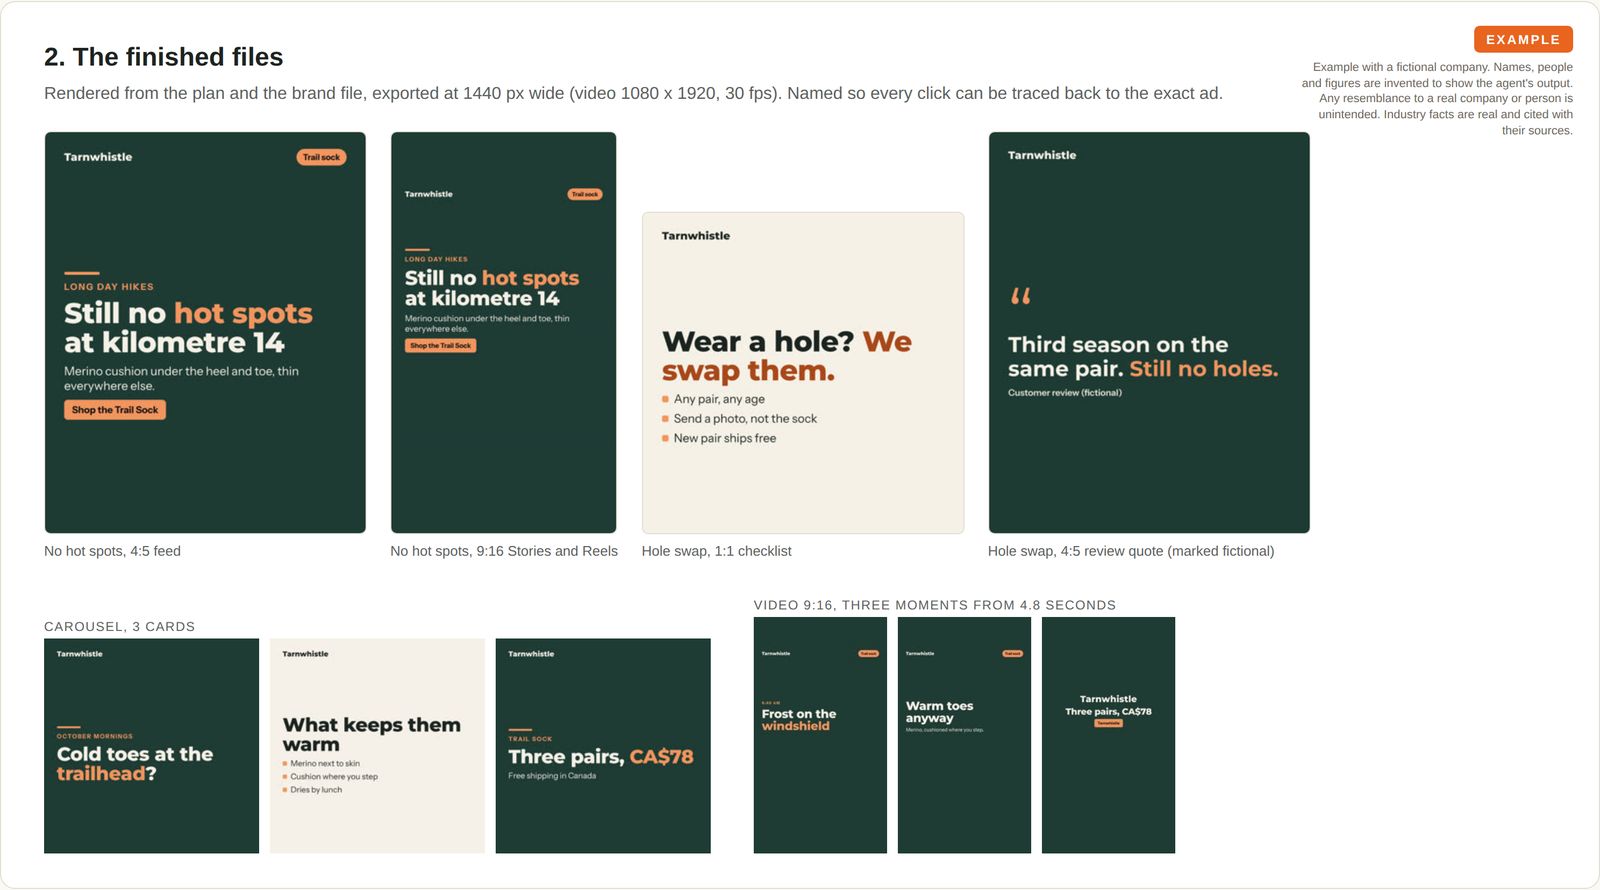Click the Shop the Trail Sock button in the 4:5 feed ad
The image size is (1600, 890).
(115, 410)
